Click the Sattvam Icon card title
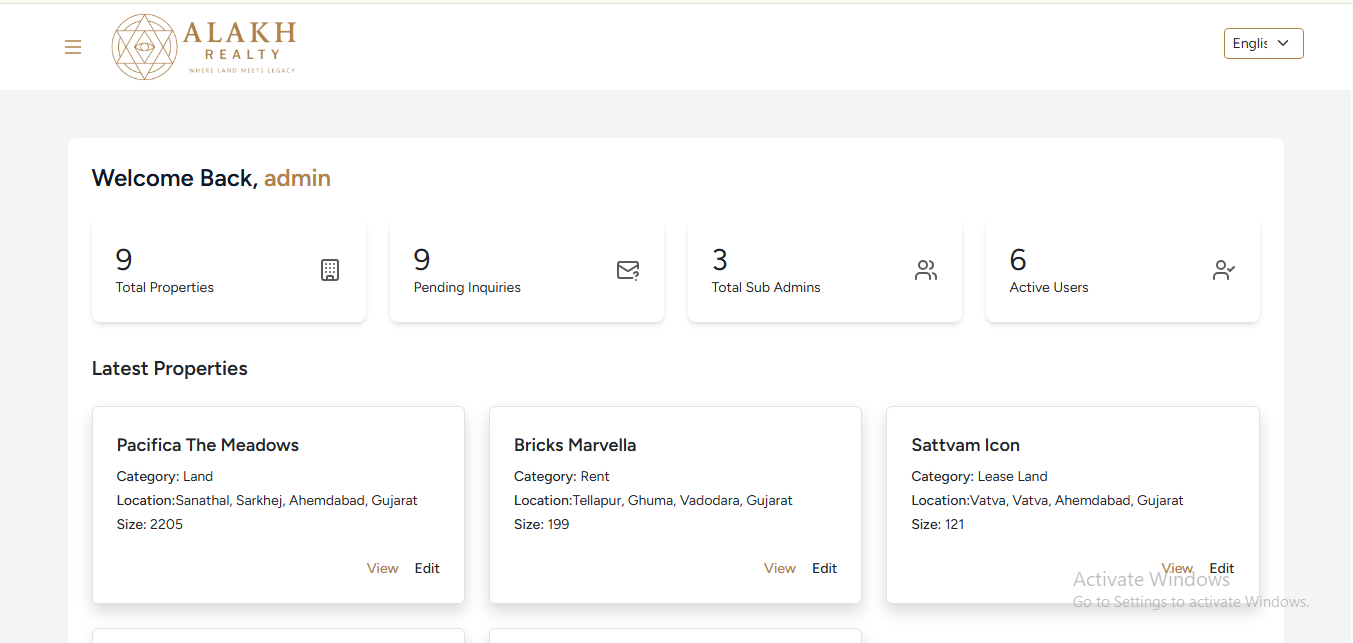The image size is (1353, 643). click(965, 445)
